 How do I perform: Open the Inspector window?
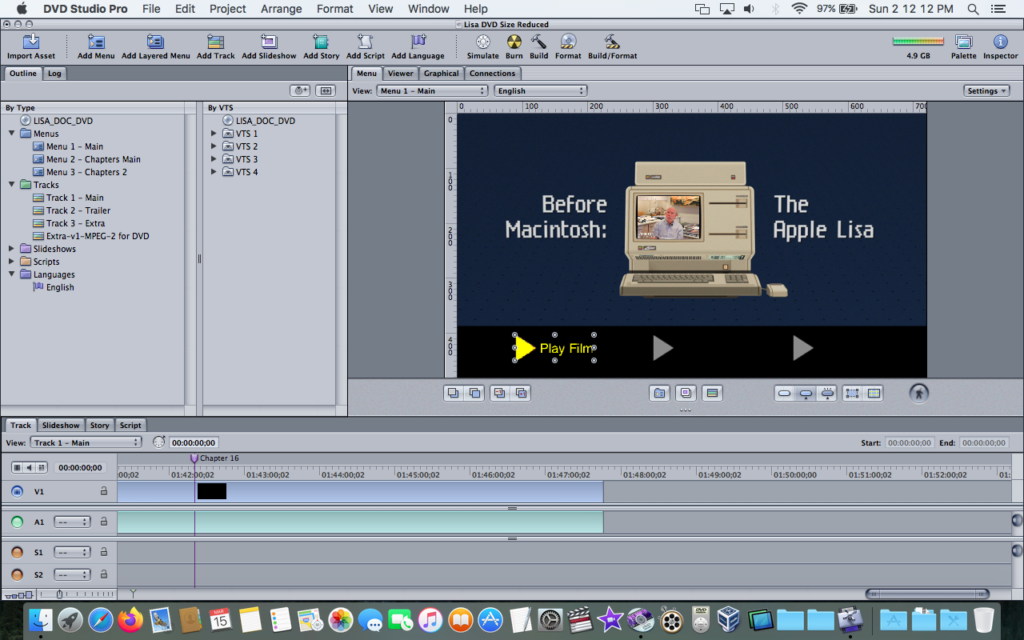coord(1000,43)
